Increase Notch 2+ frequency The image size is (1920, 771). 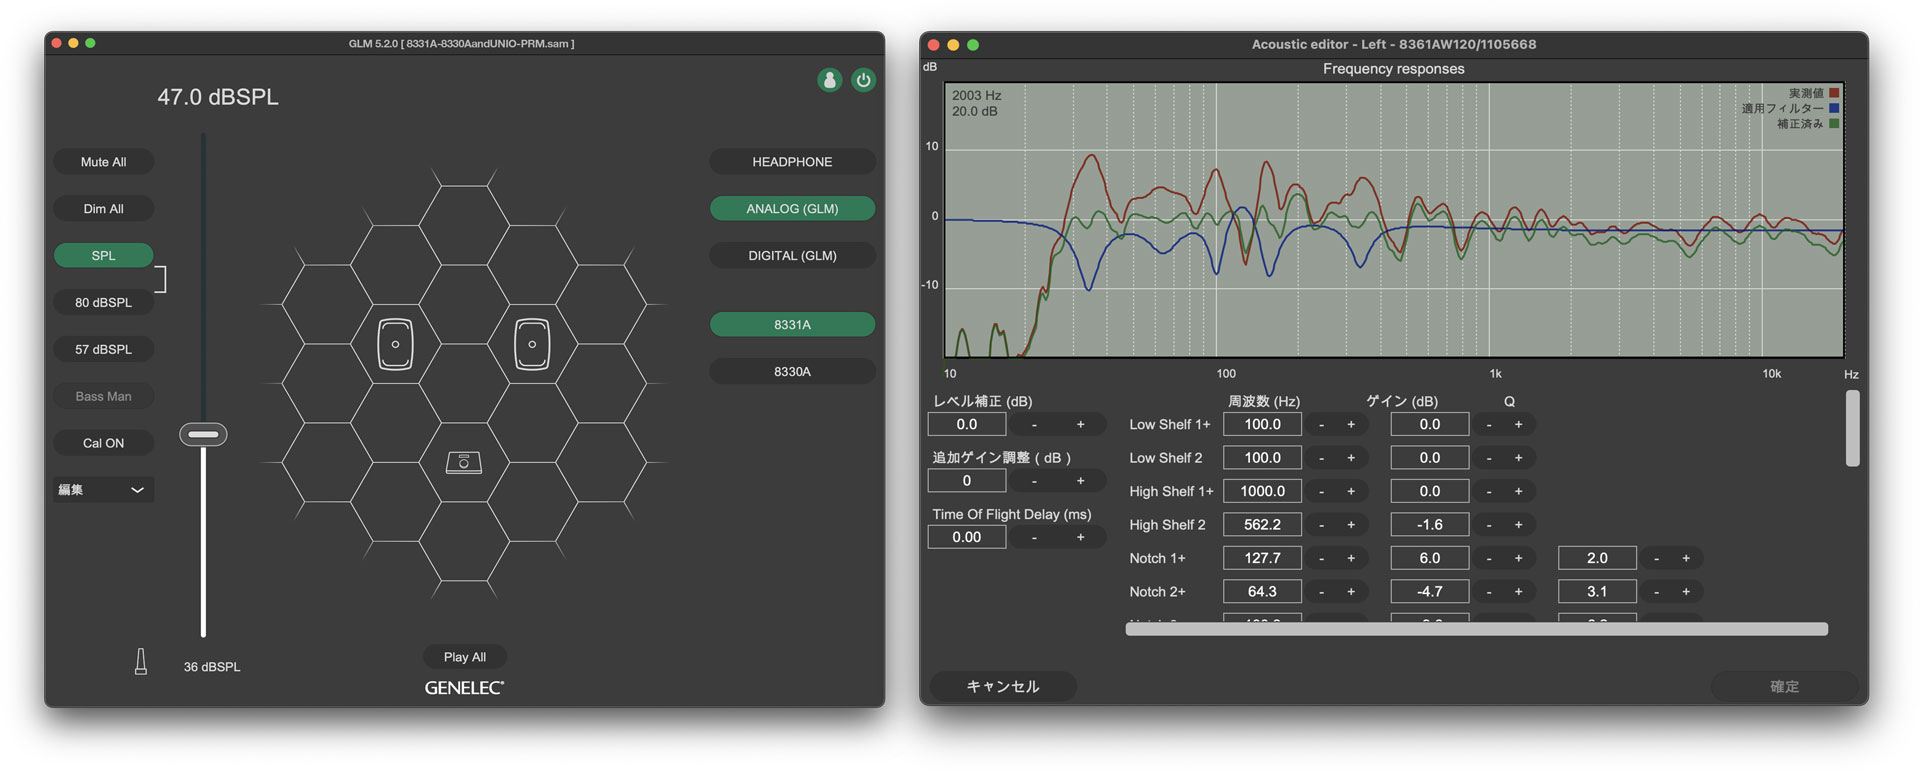click(1351, 592)
